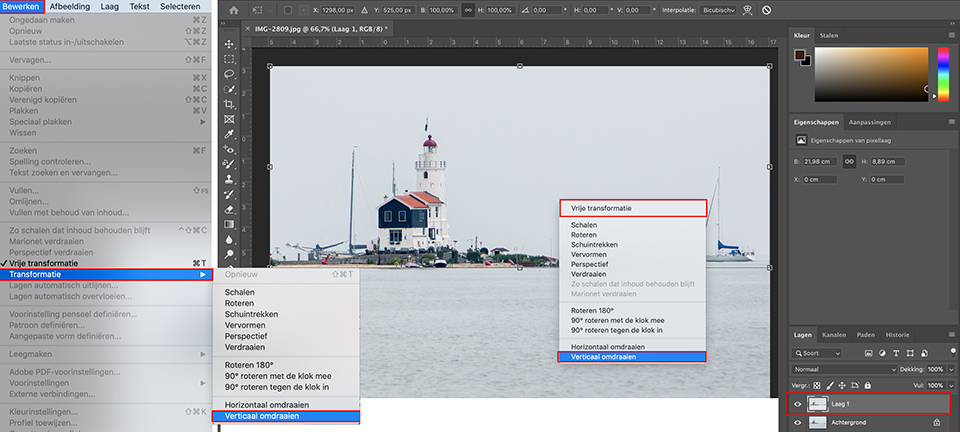Hide the Achtergrond layer
This screenshot has height=432, width=960.
click(798, 422)
